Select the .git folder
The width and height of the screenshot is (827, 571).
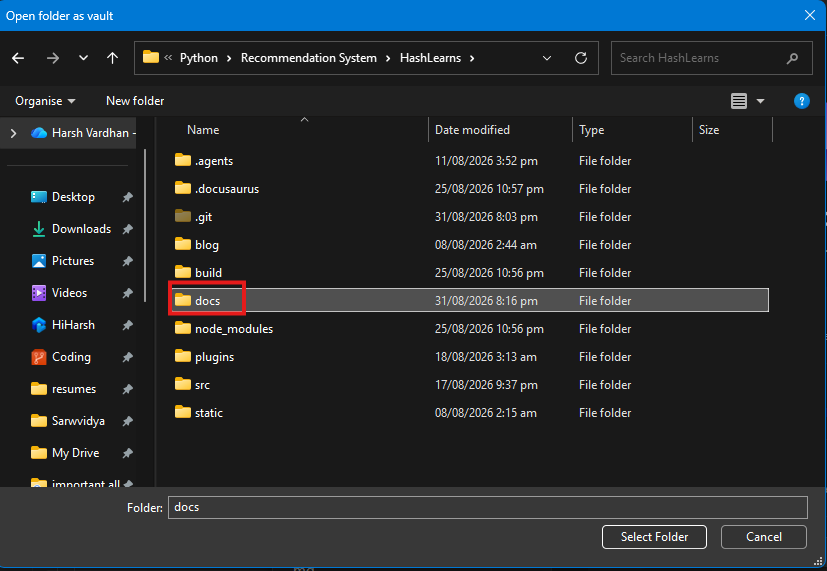point(193,217)
